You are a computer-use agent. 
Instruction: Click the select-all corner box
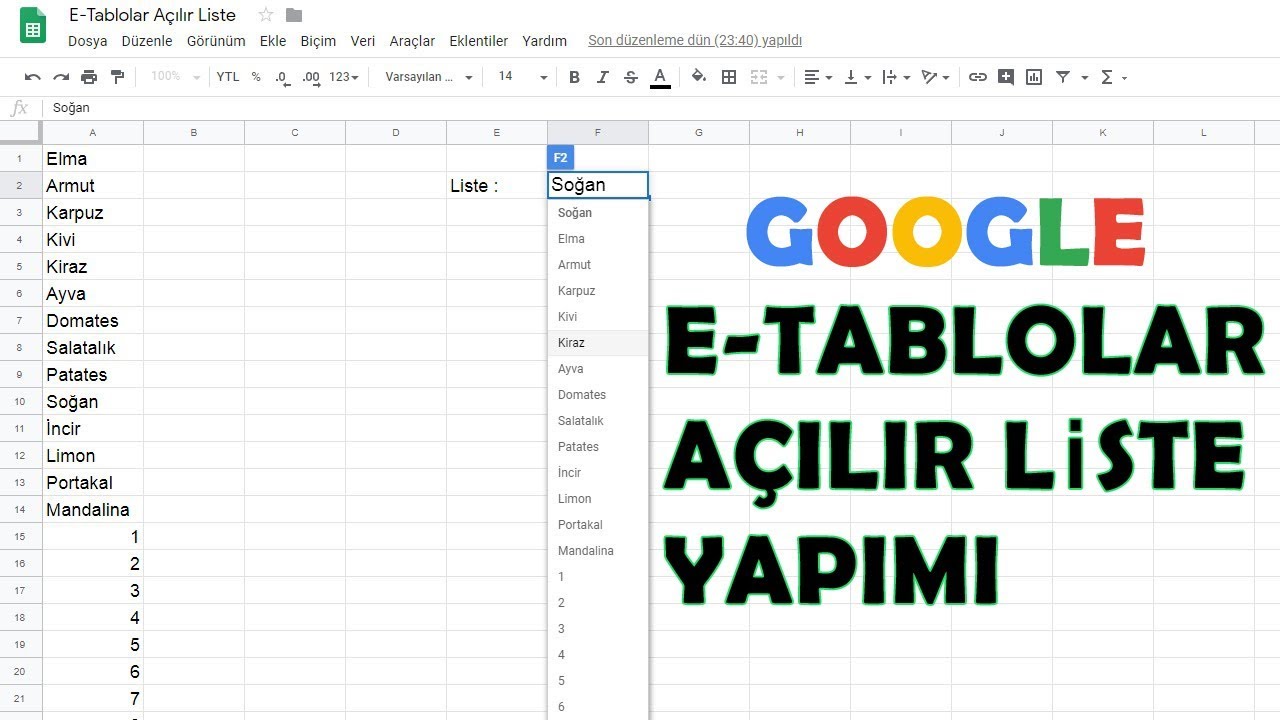[20, 133]
